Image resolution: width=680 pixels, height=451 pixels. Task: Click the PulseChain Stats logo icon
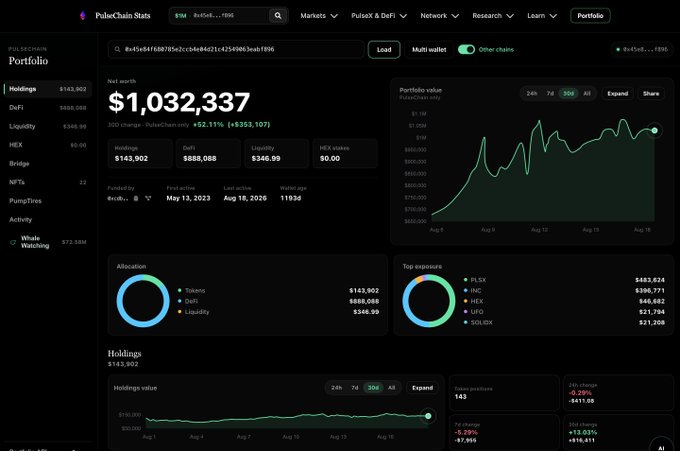83,16
